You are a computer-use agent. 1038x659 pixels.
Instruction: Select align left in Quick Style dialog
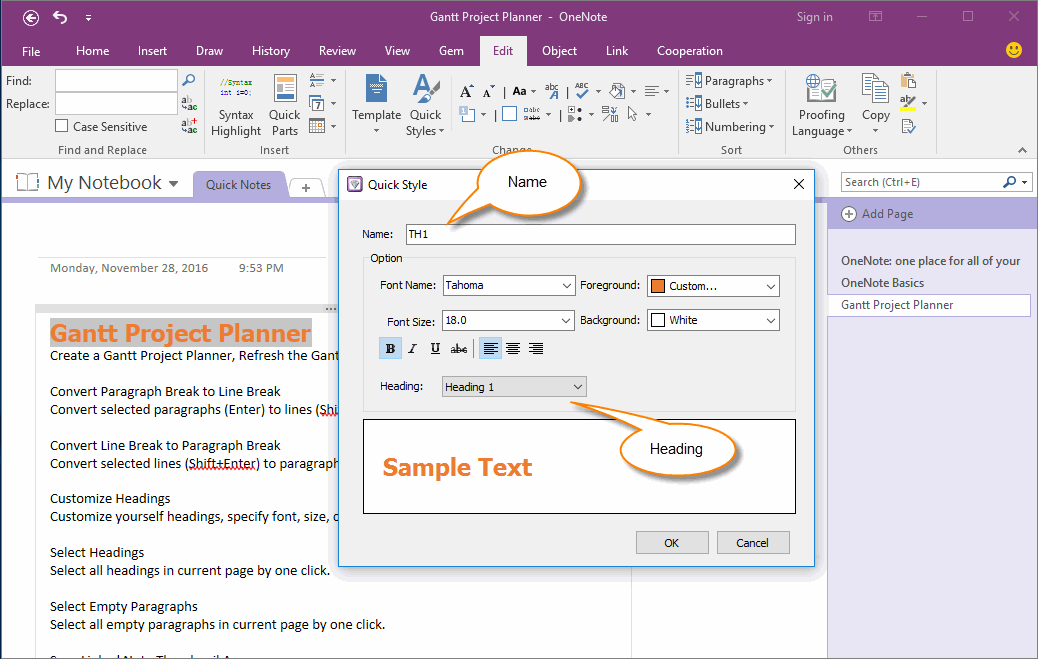pyautogui.click(x=490, y=348)
